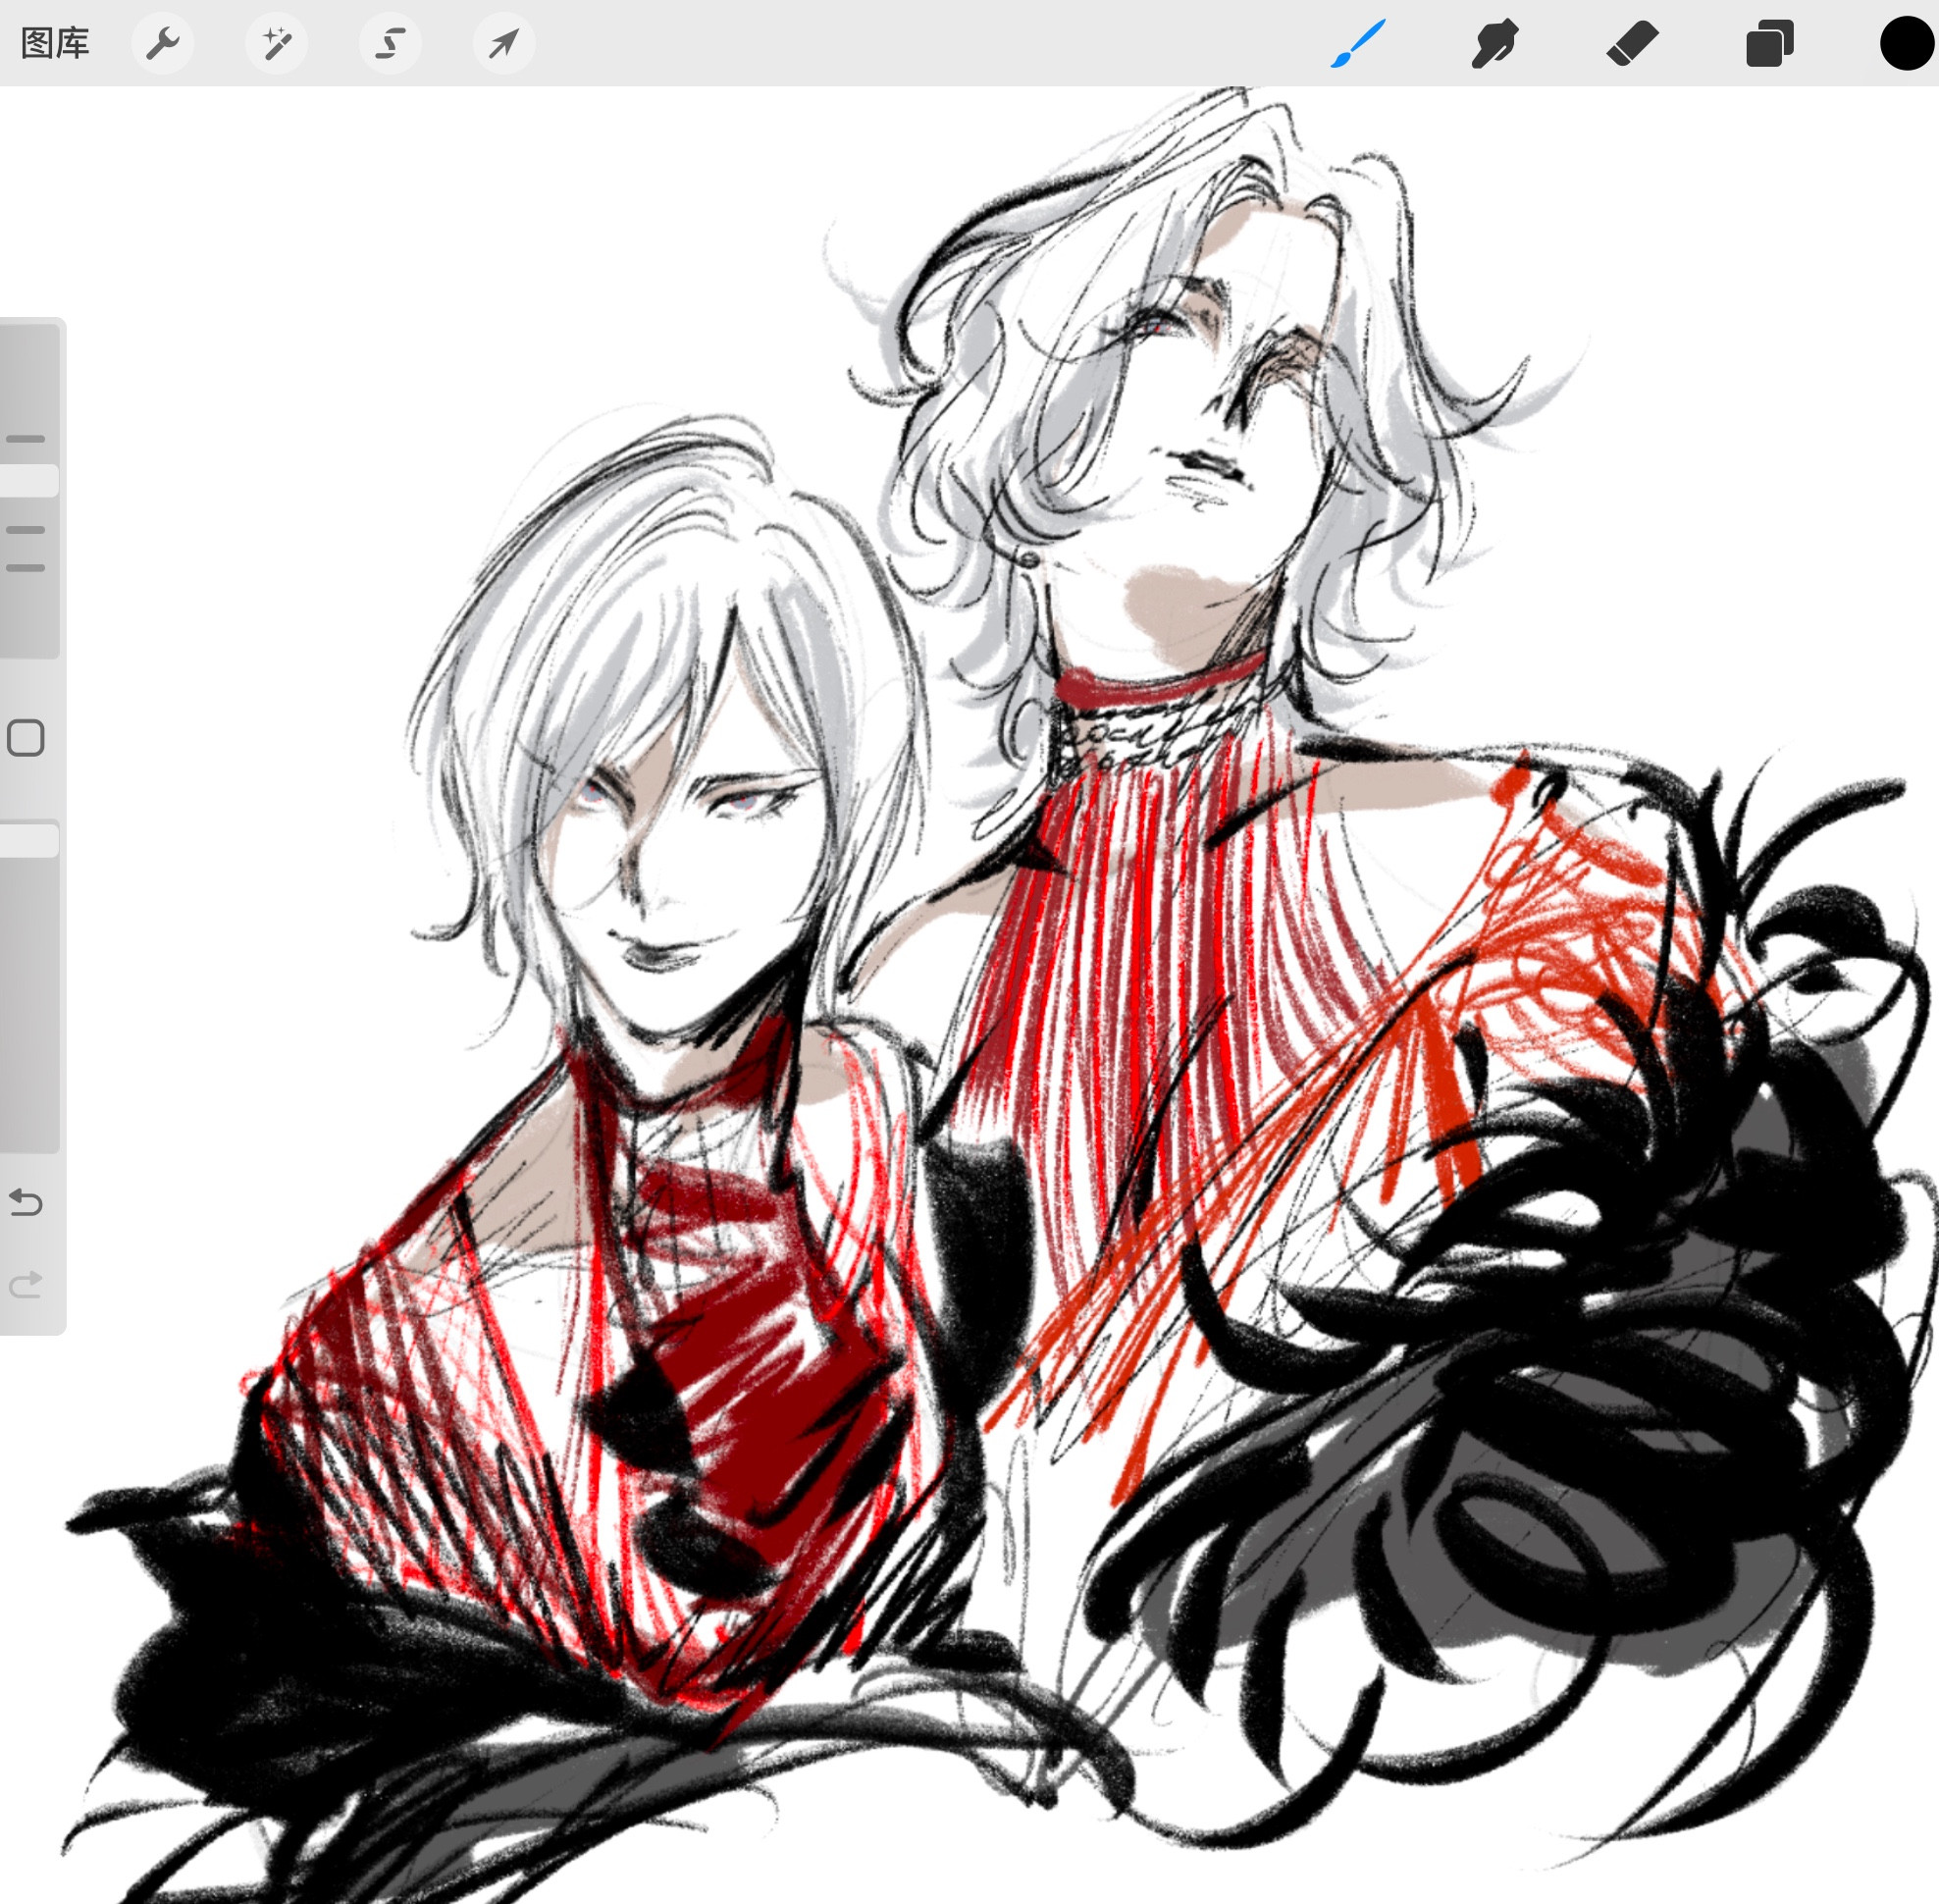The height and width of the screenshot is (1904, 1939).
Task: Select the Smudge finger tool
Action: [1495, 44]
